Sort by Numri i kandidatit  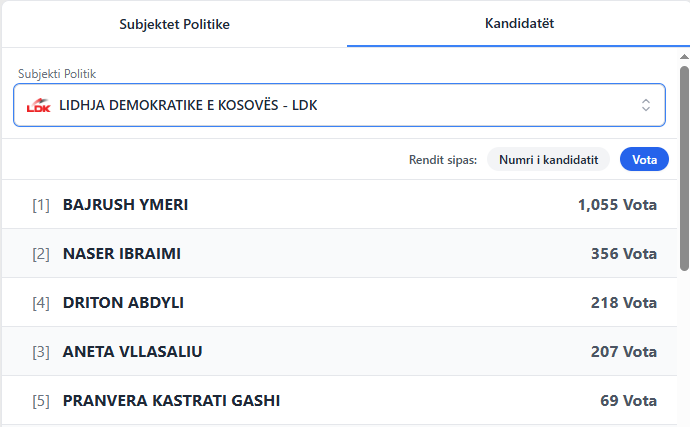point(548,159)
